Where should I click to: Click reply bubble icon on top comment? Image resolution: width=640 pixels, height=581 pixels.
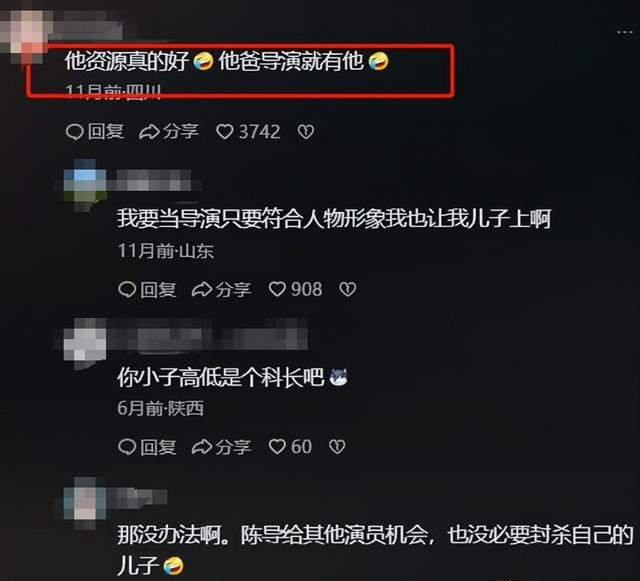coord(74,132)
